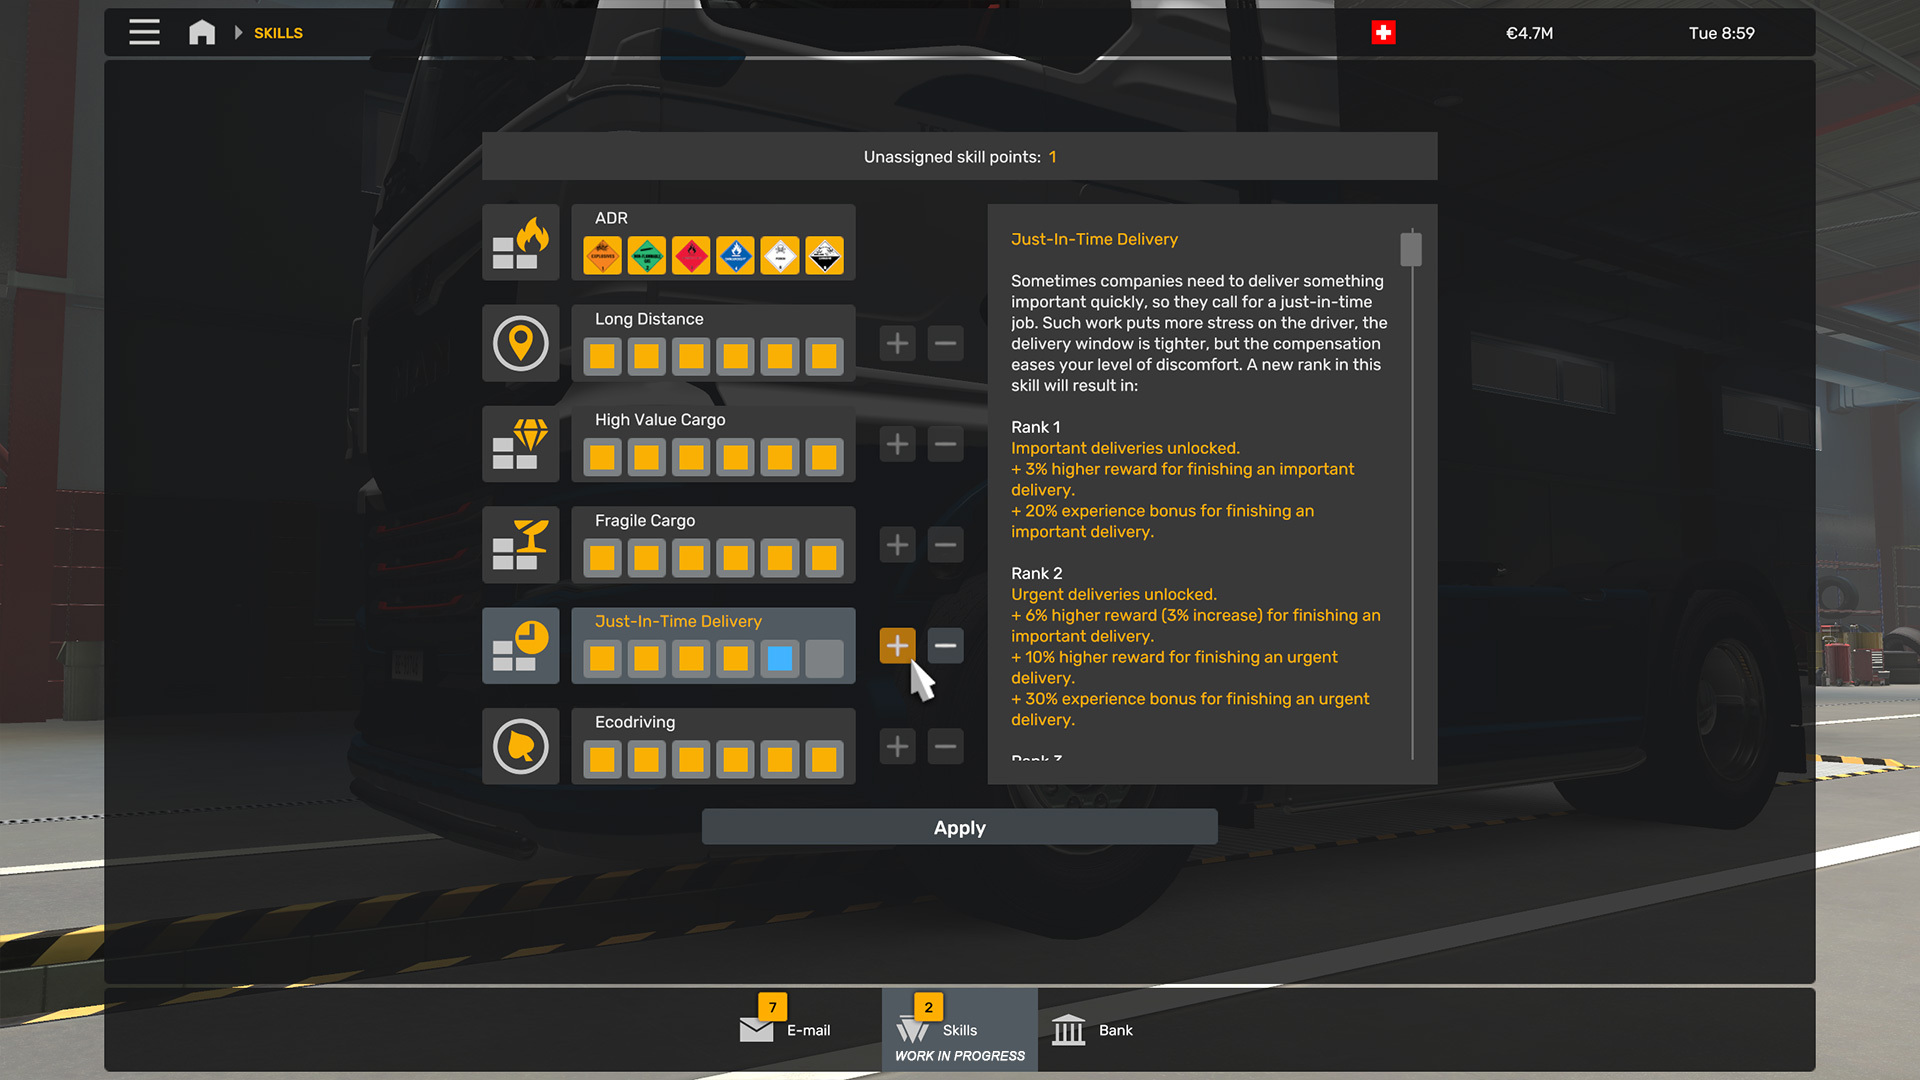Go to the home screen icon
Screen dimensions: 1920x1080
(x=202, y=32)
